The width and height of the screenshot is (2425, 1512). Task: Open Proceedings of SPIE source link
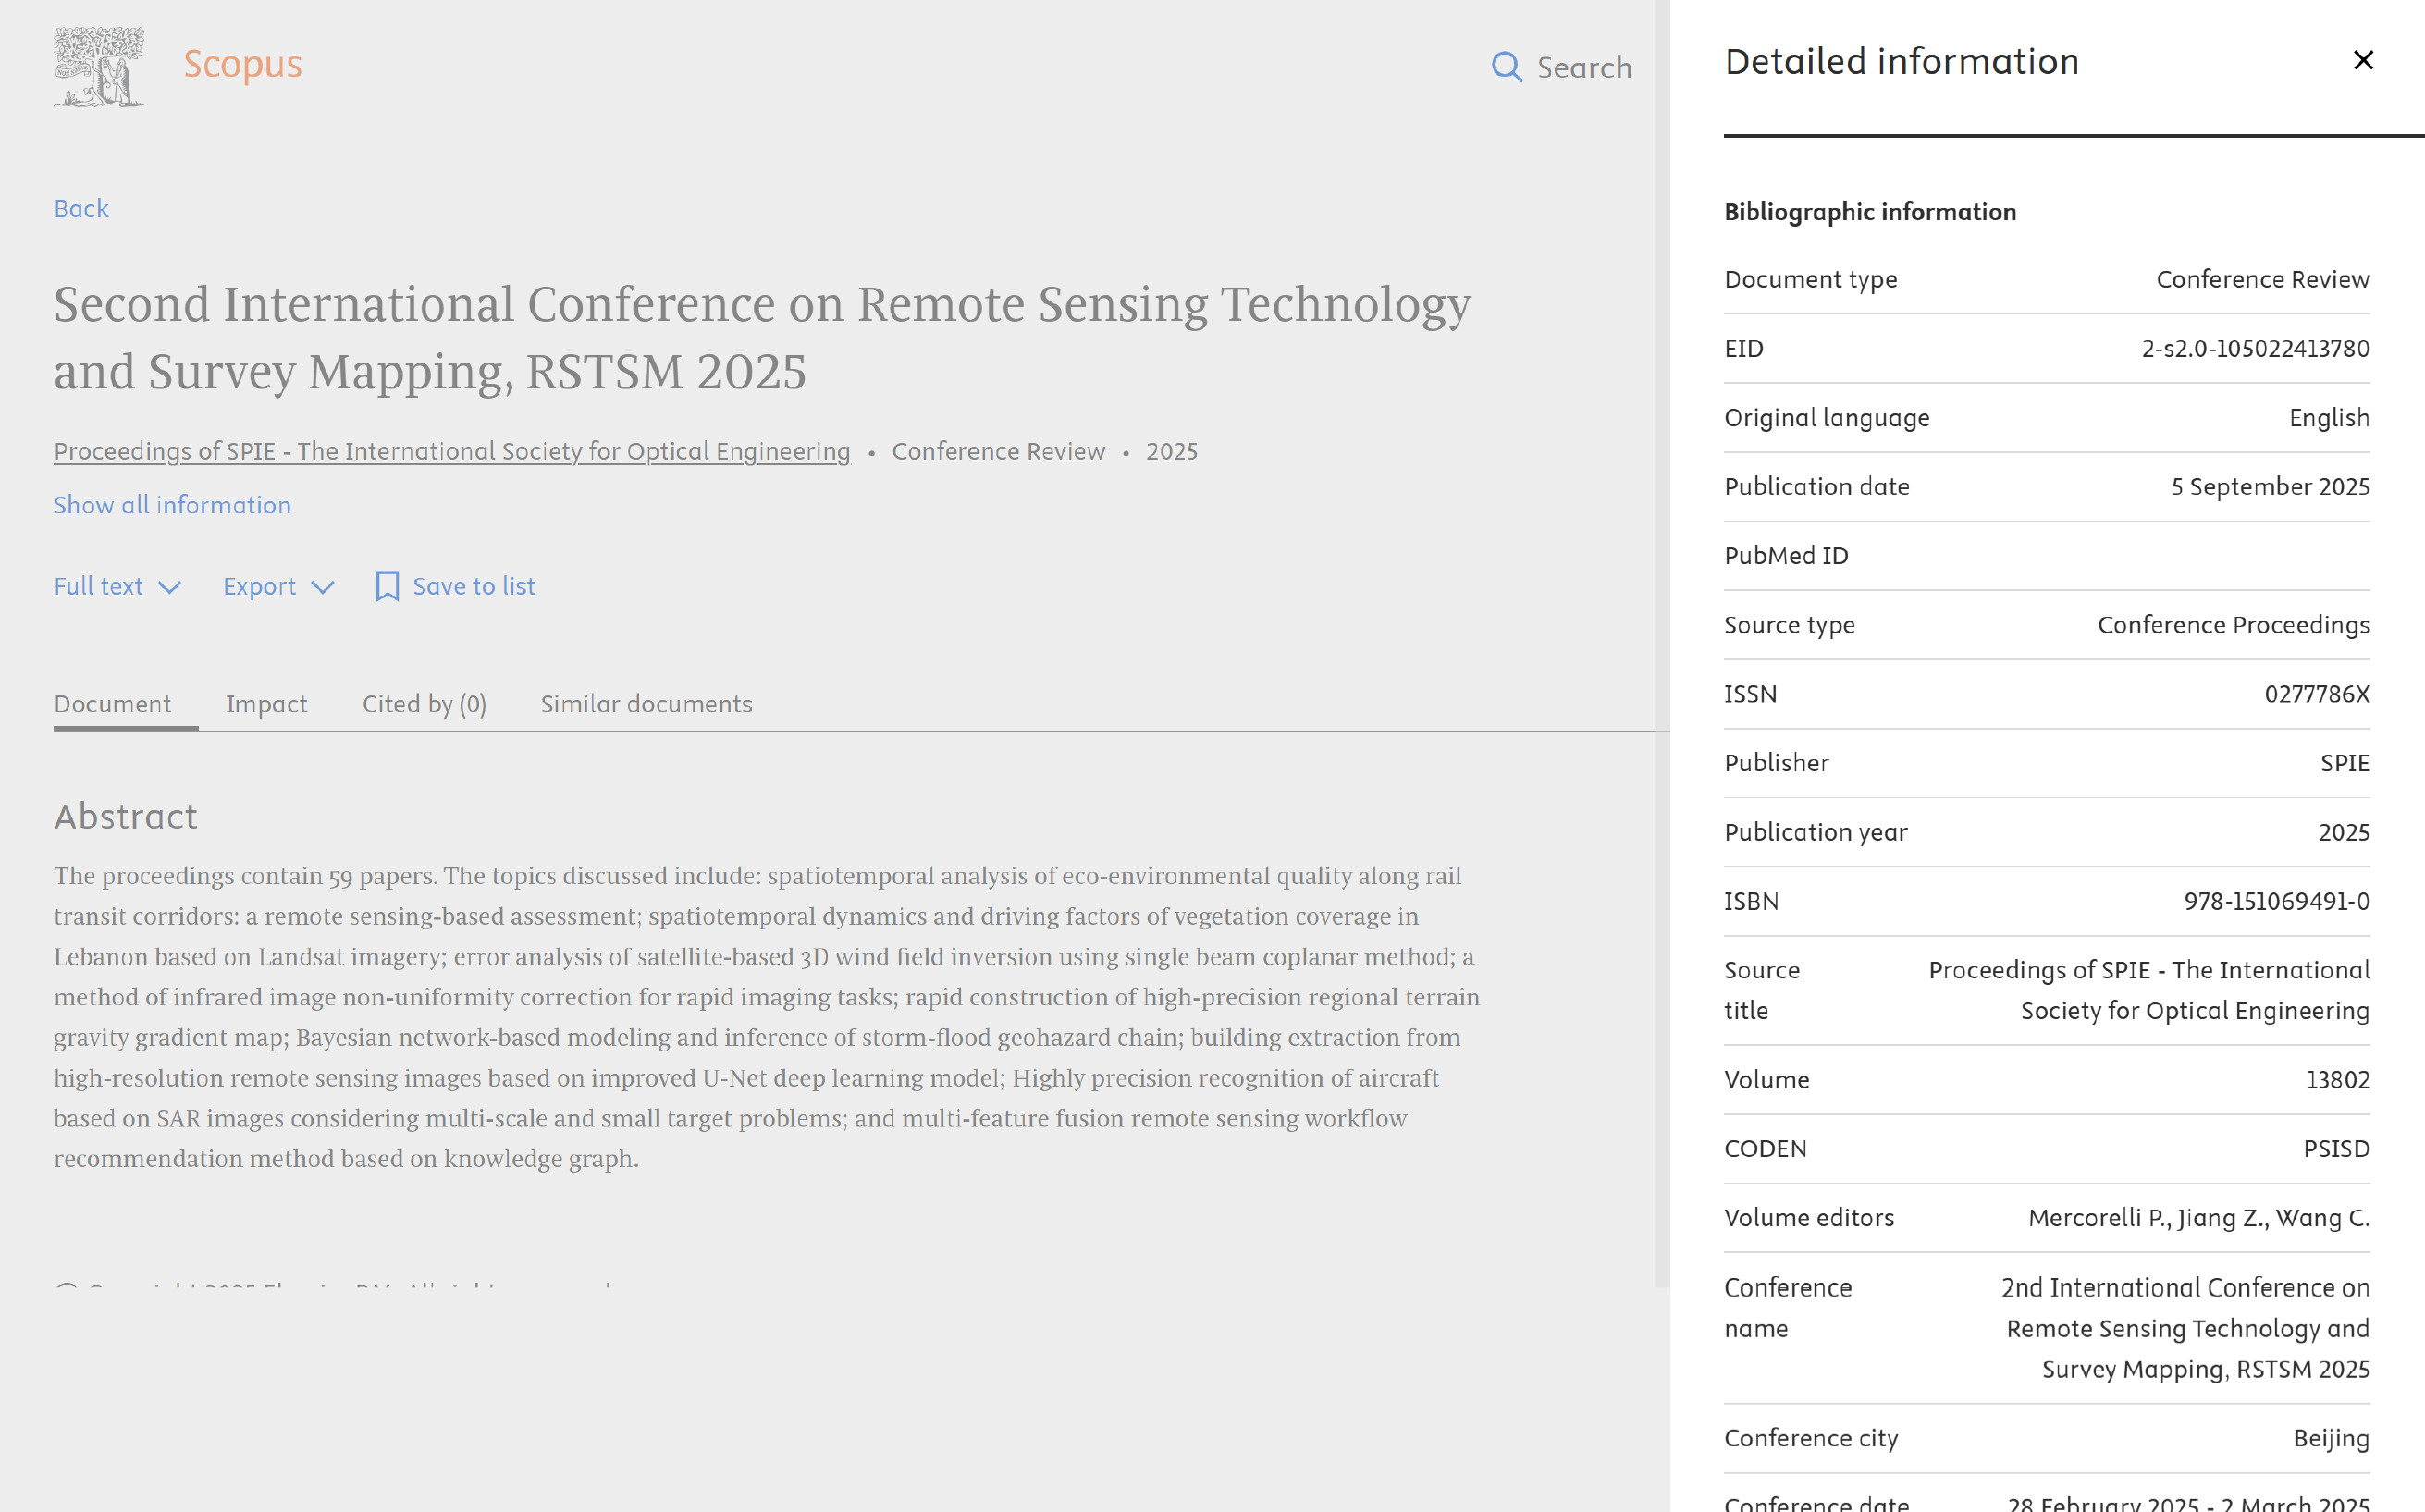tap(452, 451)
